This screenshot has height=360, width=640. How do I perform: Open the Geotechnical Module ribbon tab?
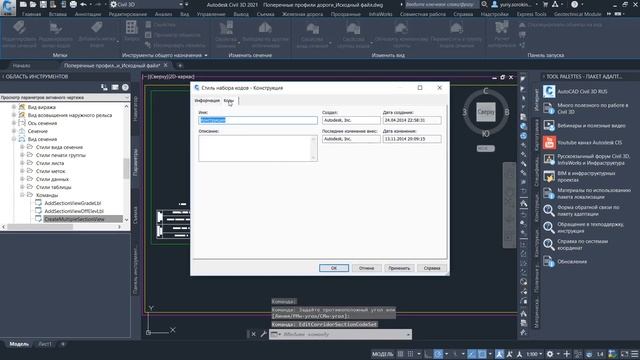tap(578, 14)
